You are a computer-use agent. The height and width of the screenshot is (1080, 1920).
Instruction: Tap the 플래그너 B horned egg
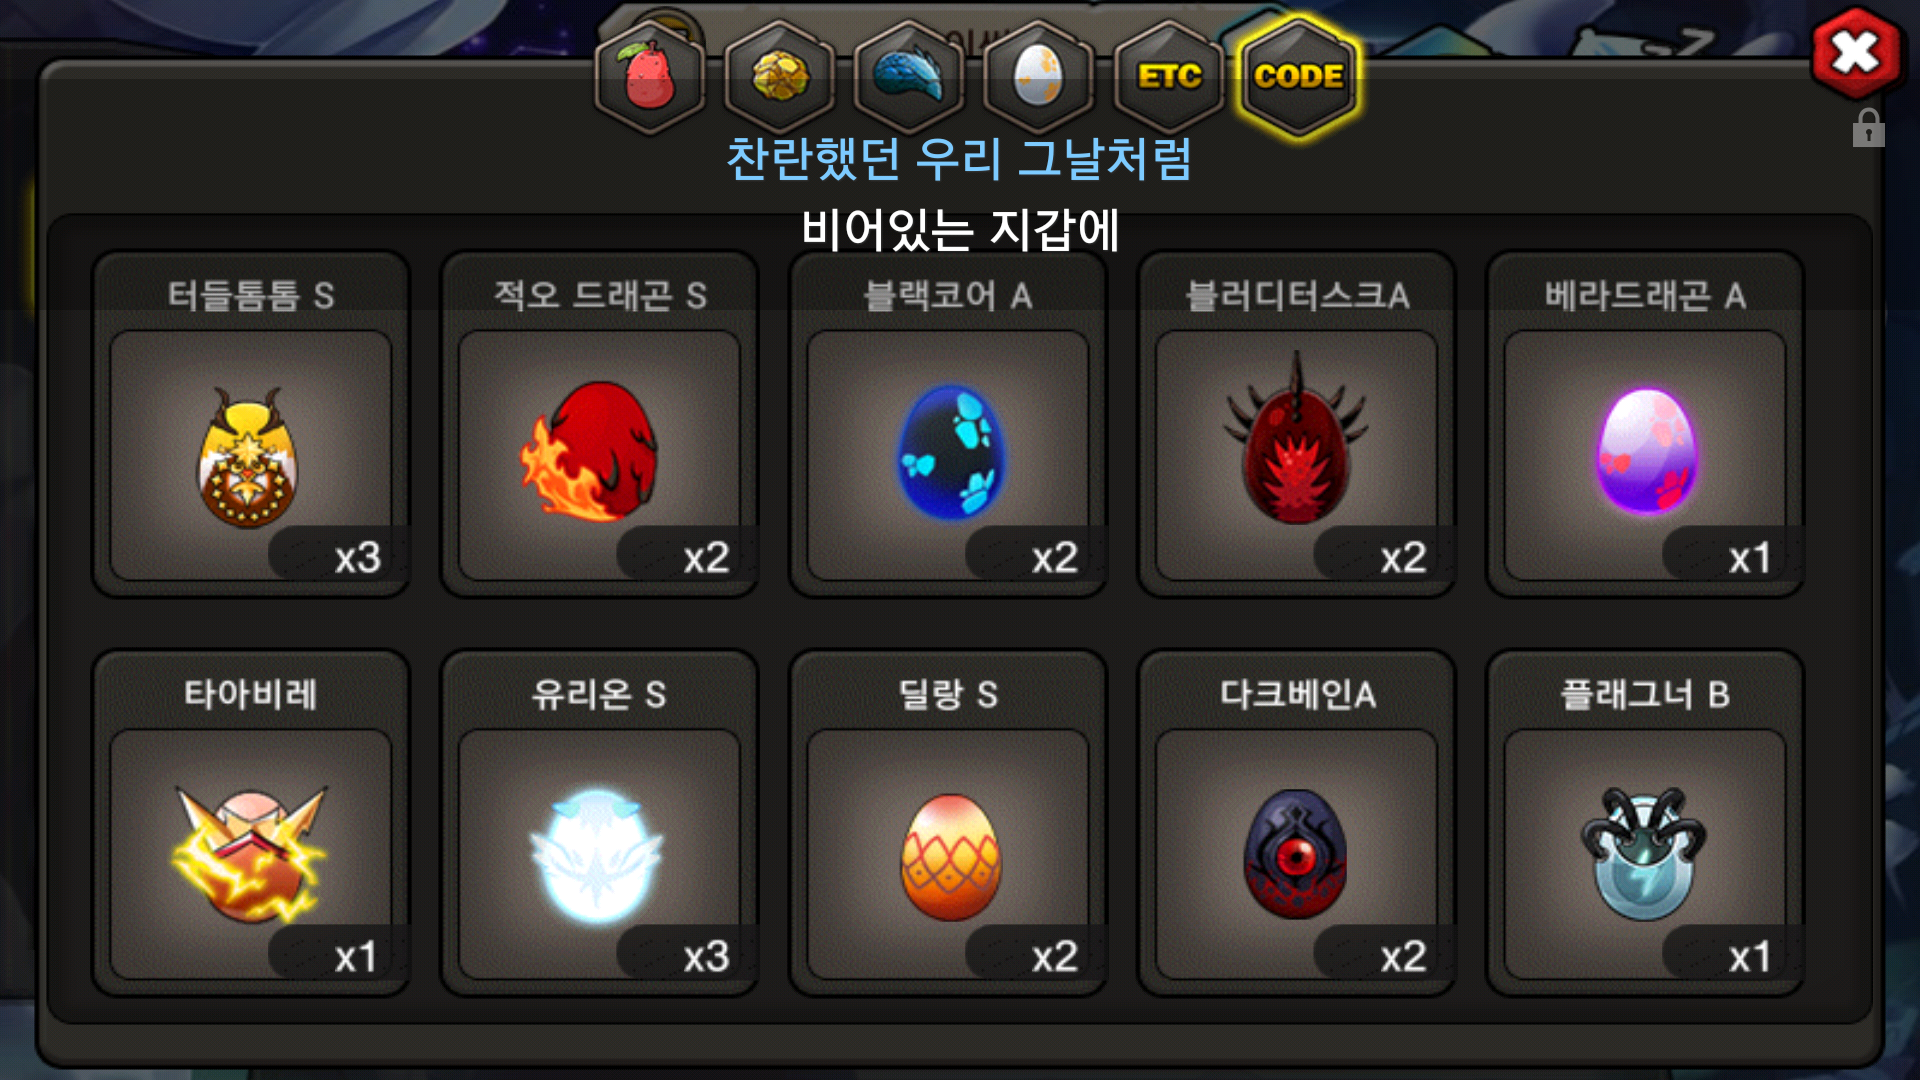tap(1645, 855)
